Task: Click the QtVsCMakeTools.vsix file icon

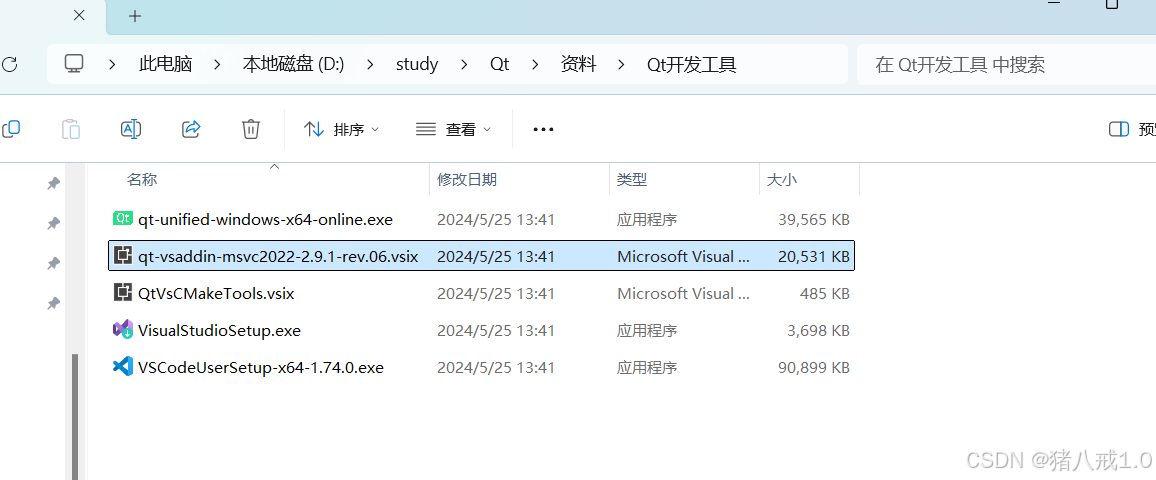Action: (x=122, y=293)
